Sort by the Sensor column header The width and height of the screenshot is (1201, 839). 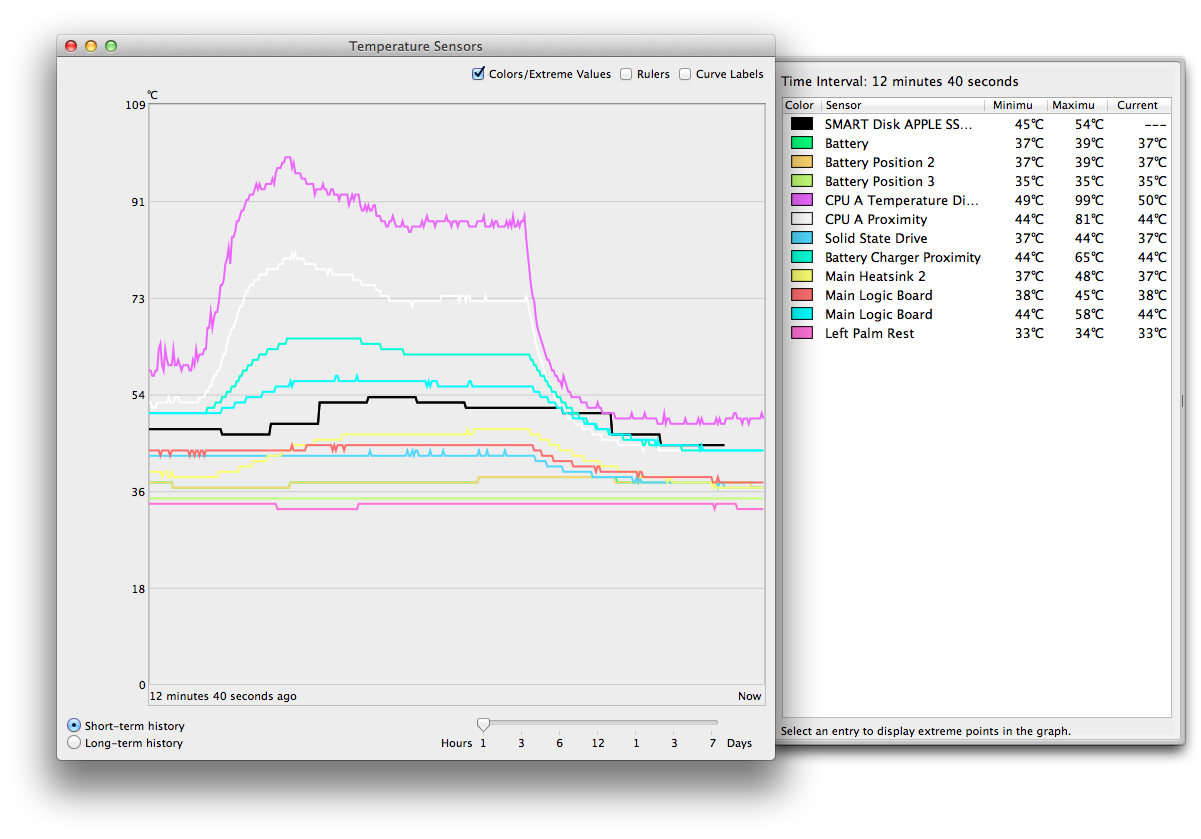tap(902, 105)
